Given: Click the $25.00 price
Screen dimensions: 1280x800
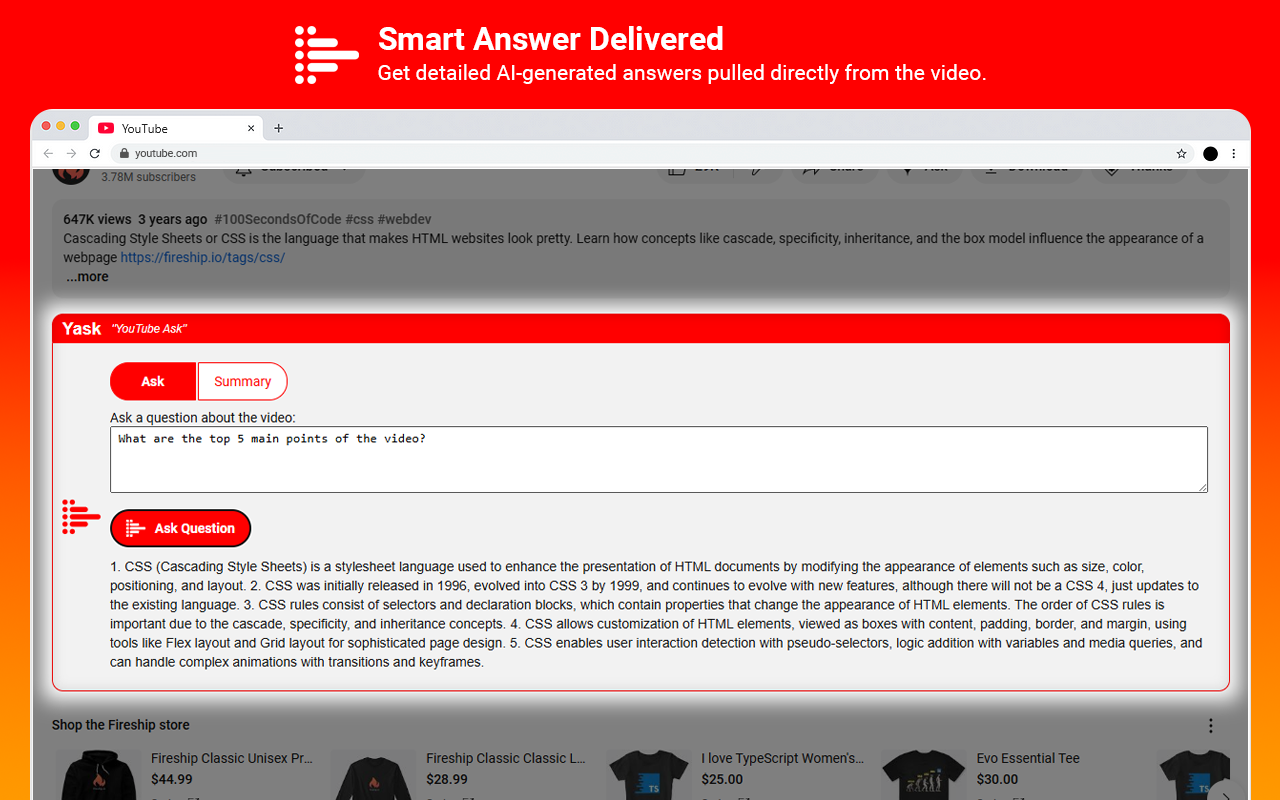Looking at the screenshot, I should pyautogui.click(x=722, y=780).
